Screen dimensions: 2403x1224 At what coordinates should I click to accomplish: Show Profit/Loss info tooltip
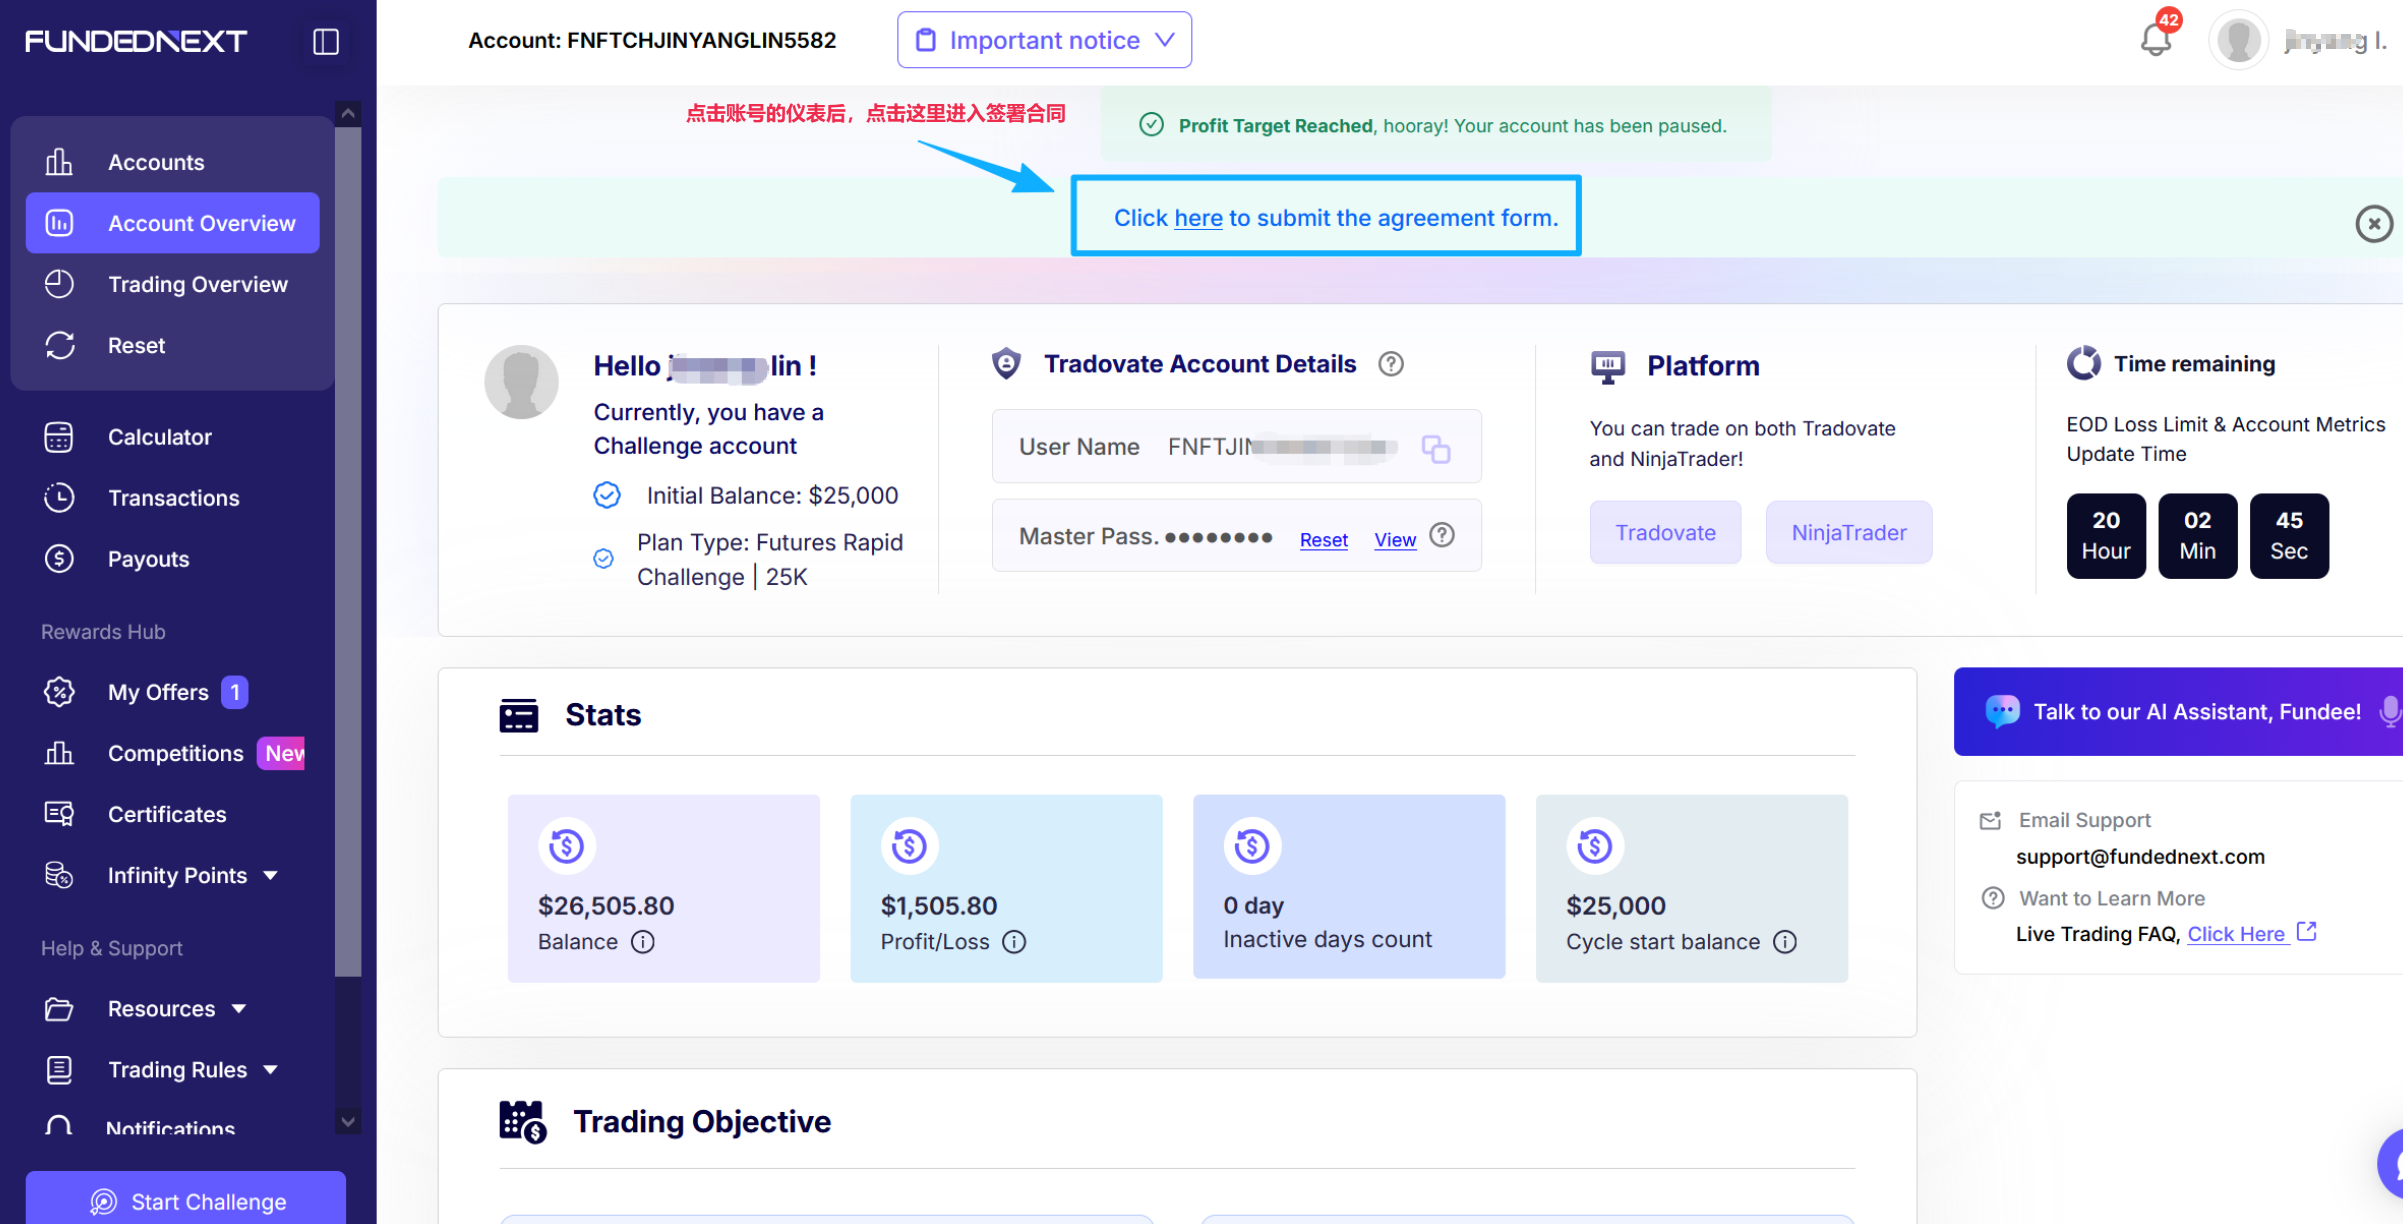click(x=1014, y=942)
